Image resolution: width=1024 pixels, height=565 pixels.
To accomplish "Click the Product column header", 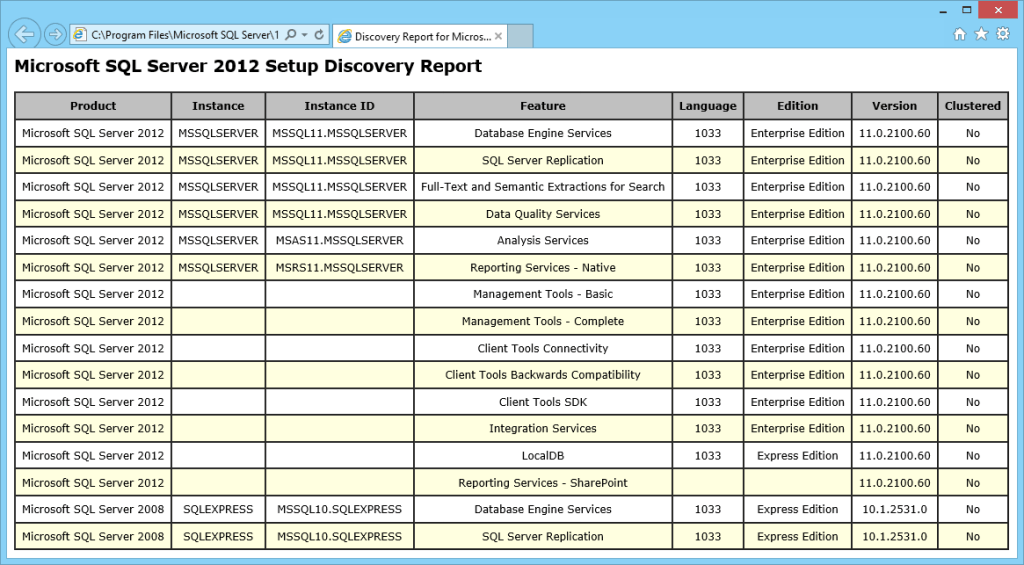I will [x=93, y=106].
